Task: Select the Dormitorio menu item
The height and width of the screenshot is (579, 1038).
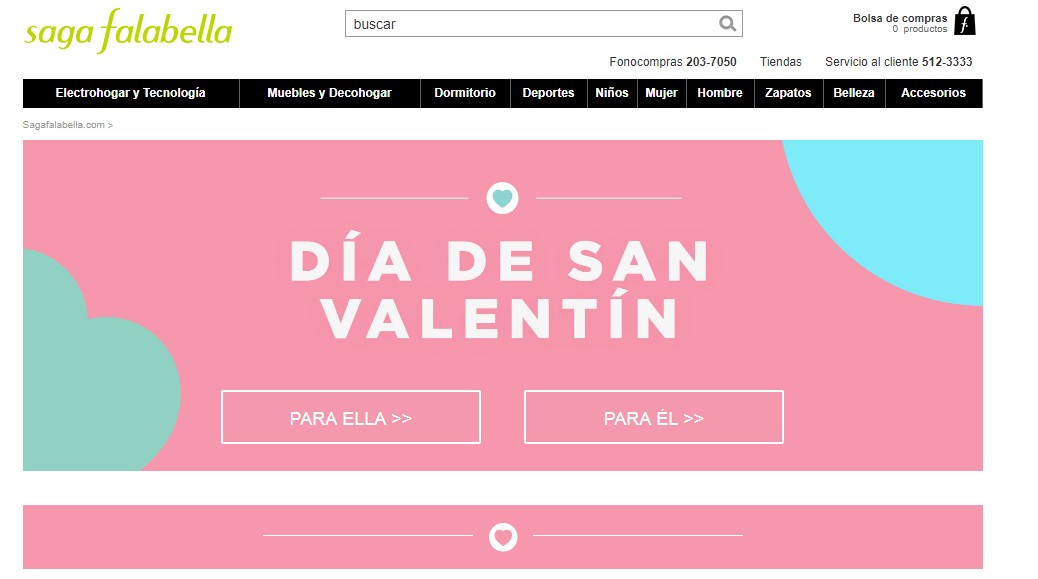Action: (x=465, y=93)
